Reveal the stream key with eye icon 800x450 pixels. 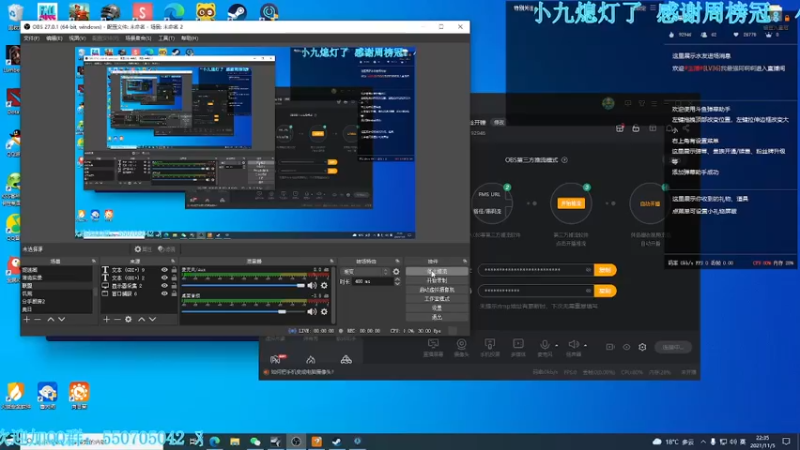pyautogui.click(x=588, y=291)
